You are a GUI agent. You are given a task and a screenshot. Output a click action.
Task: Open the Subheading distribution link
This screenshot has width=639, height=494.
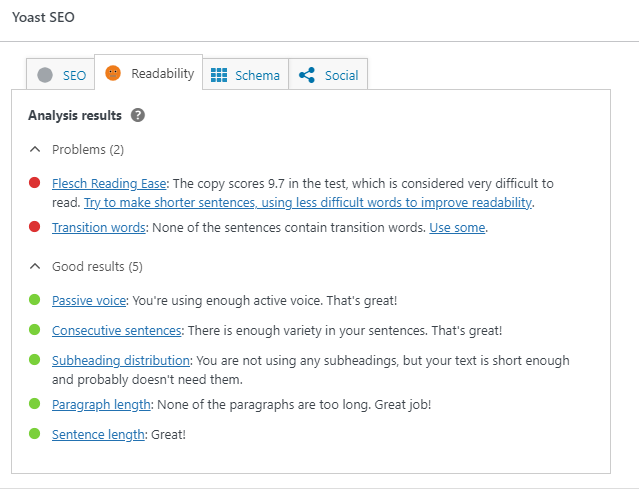coord(121,360)
